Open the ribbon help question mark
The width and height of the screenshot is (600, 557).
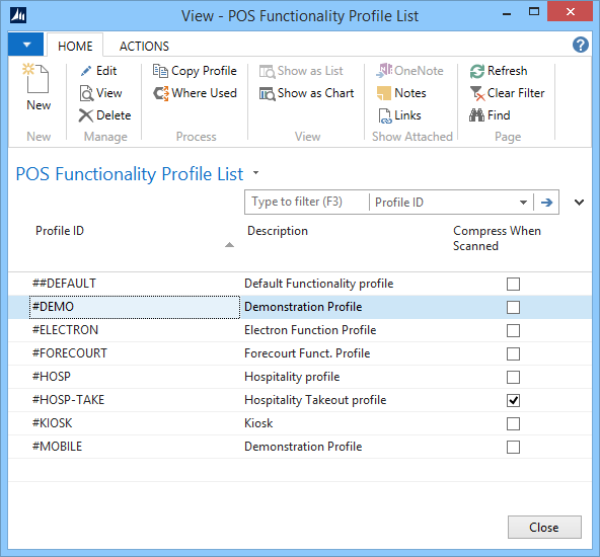[x=580, y=45]
